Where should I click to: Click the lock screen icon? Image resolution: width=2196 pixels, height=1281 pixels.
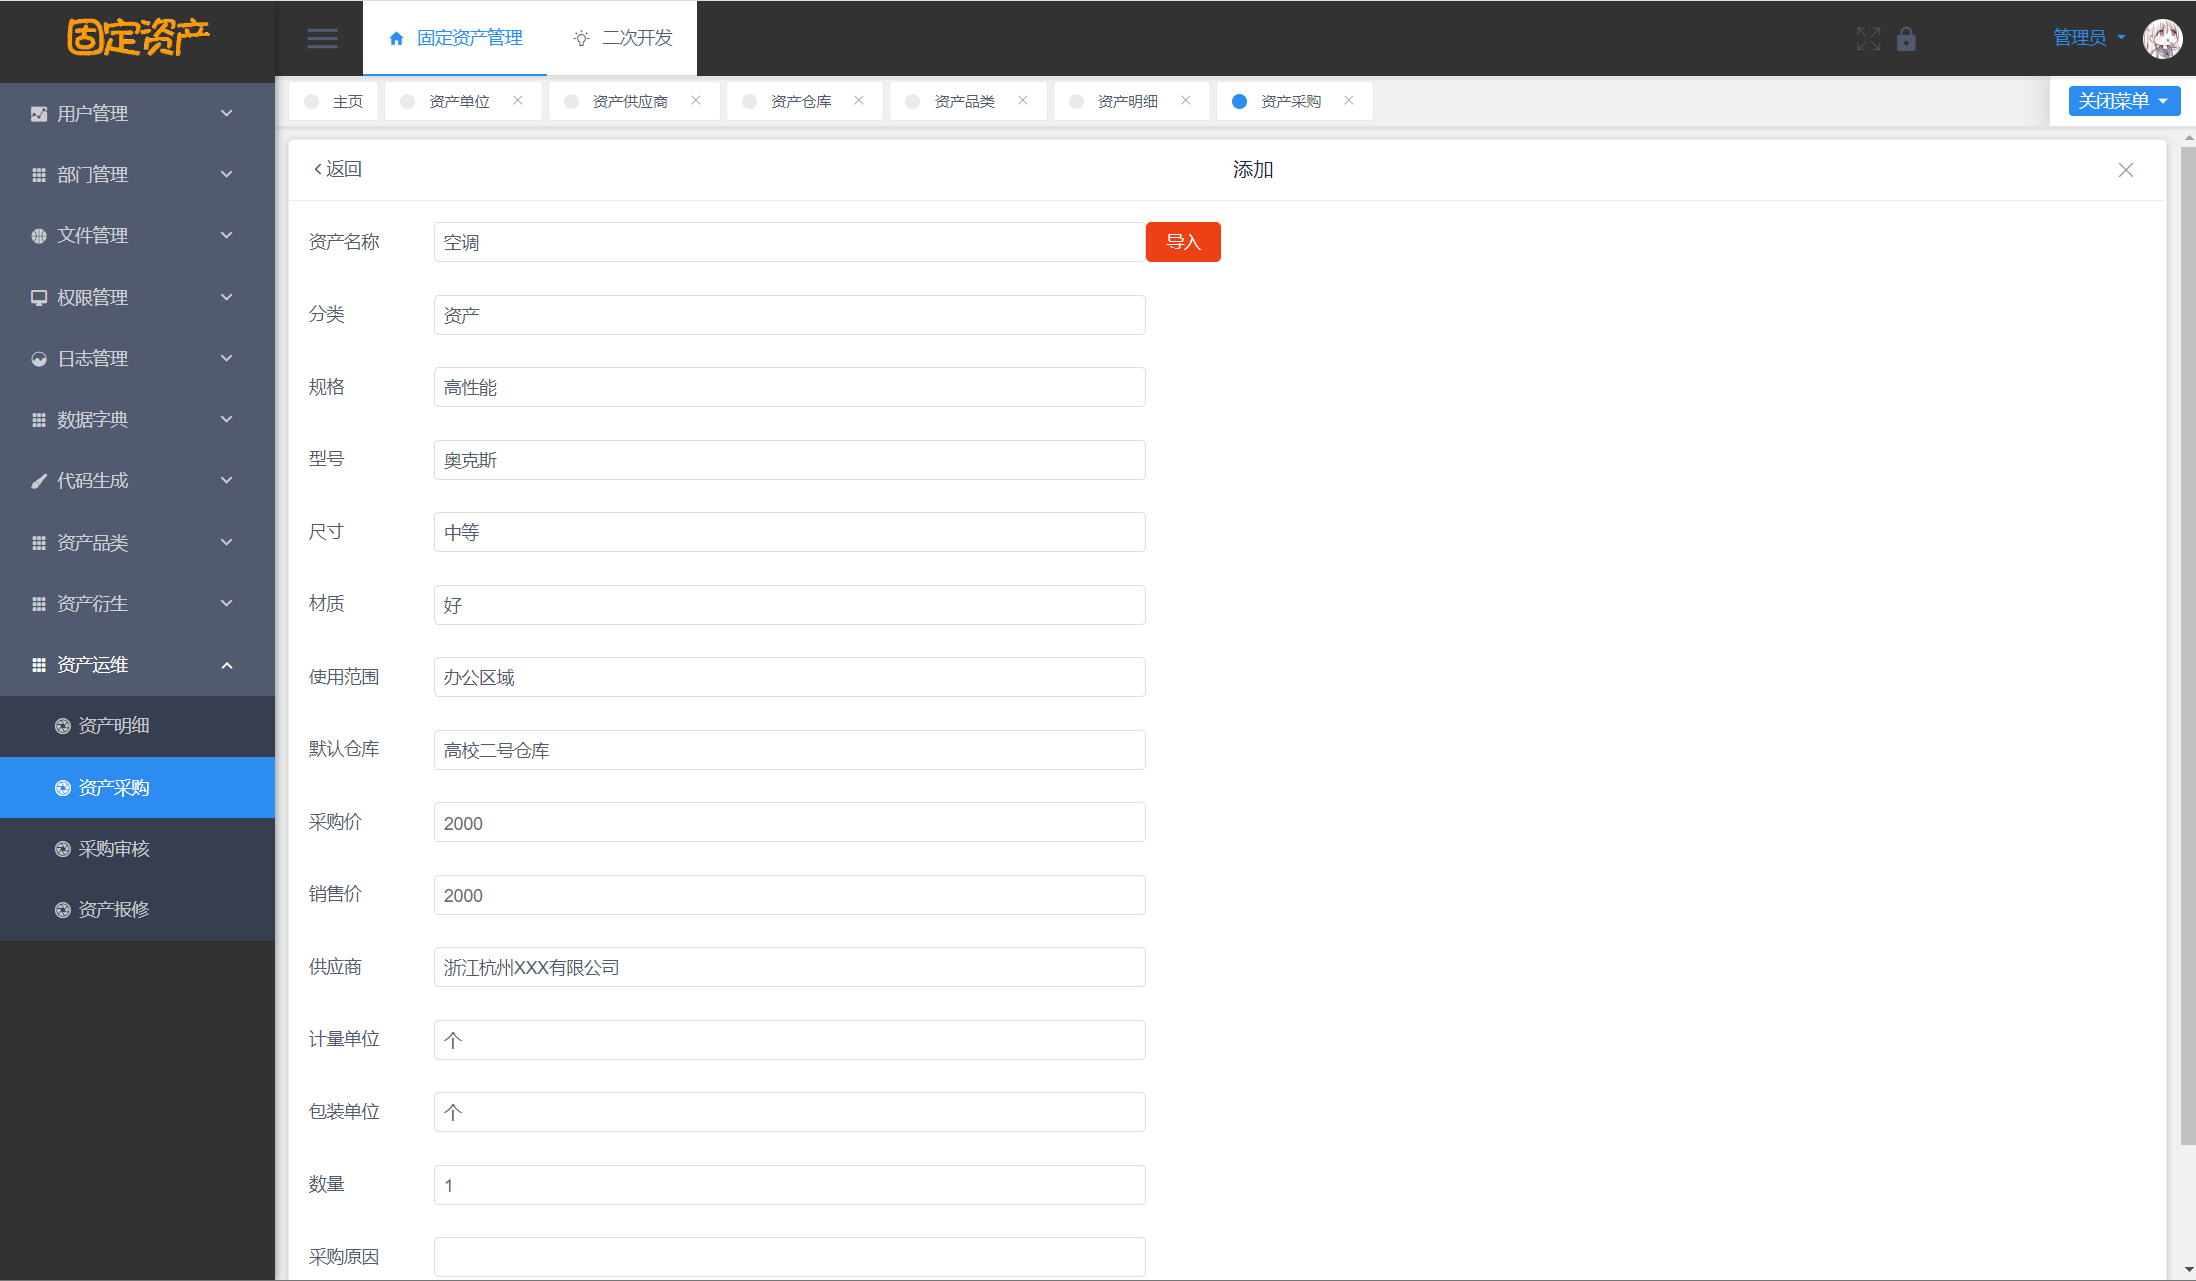click(1906, 39)
